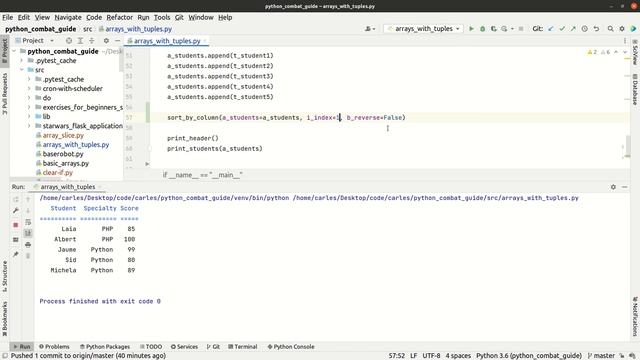Open array_slice.py in project tree
Image resolution: width=640 pixels, height=360 pixels.
63,135
